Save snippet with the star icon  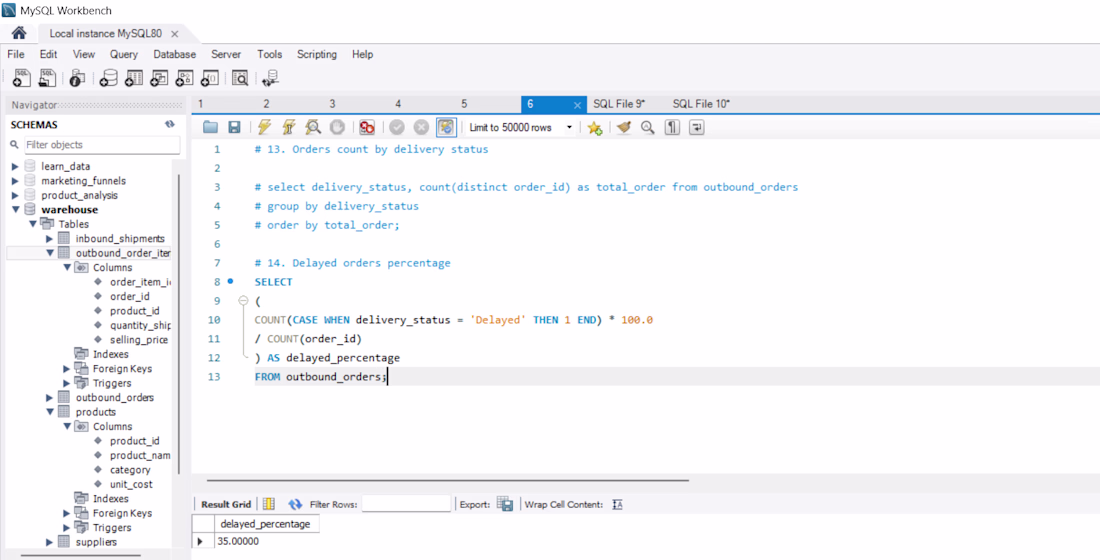pos(595,128)
